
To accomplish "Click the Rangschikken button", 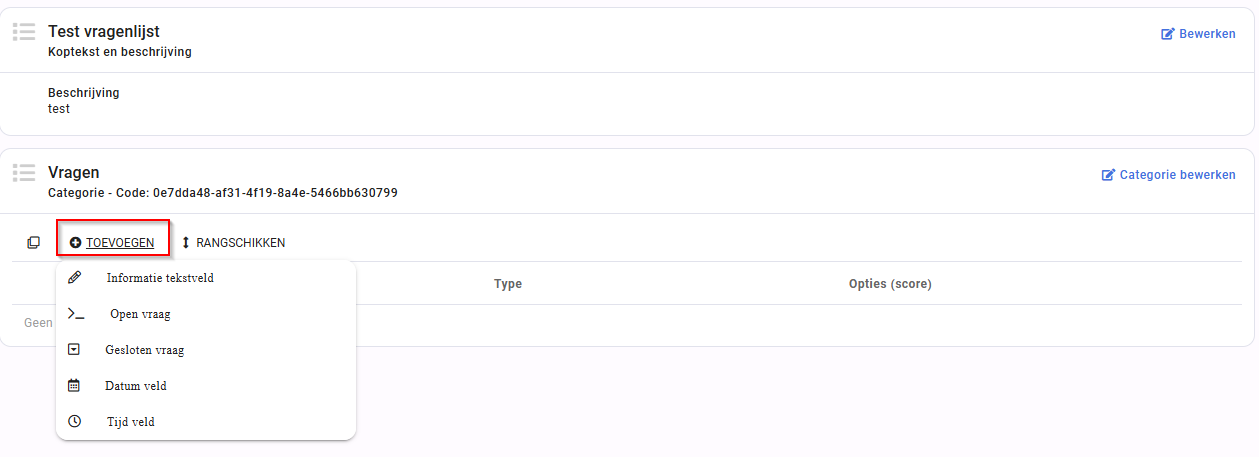I will click(x=233, y=243).
